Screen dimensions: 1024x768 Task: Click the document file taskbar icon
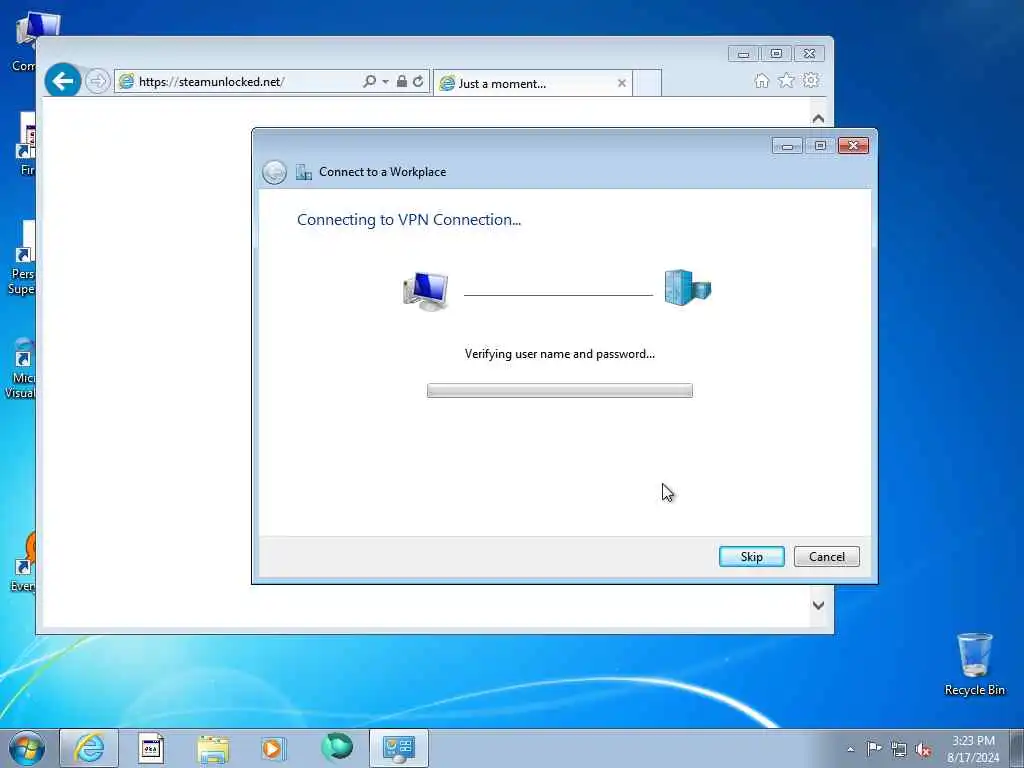tap(152, 748)
